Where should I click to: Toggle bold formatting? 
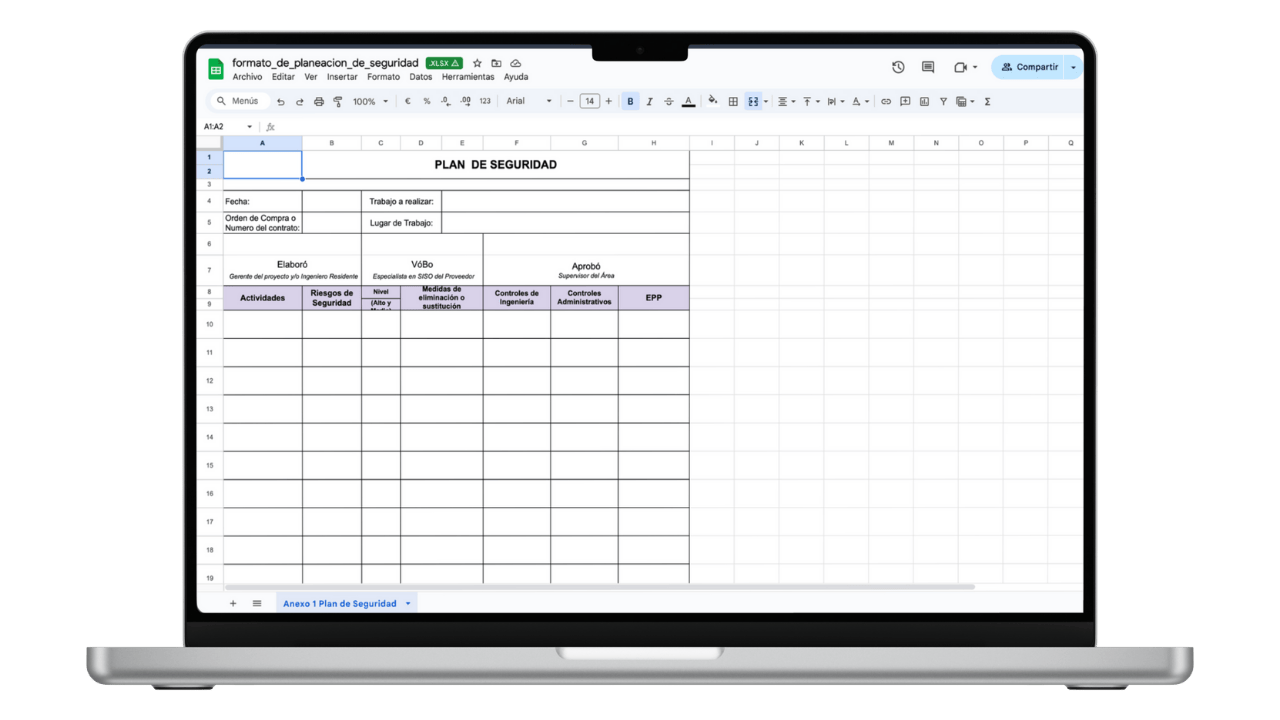629,101
